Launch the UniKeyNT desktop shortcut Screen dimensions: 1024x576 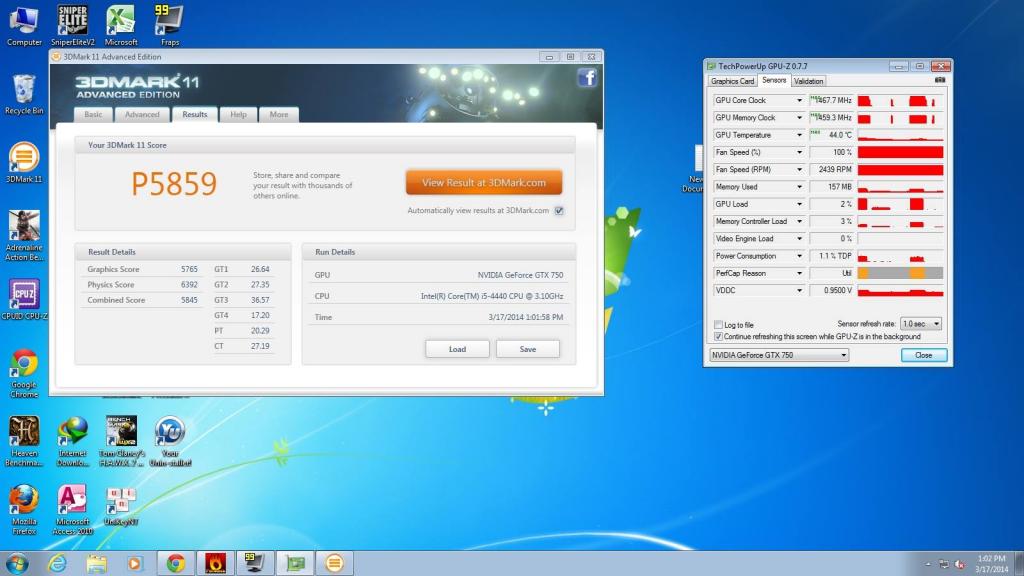pyautogui.click(x=121, y=506)
